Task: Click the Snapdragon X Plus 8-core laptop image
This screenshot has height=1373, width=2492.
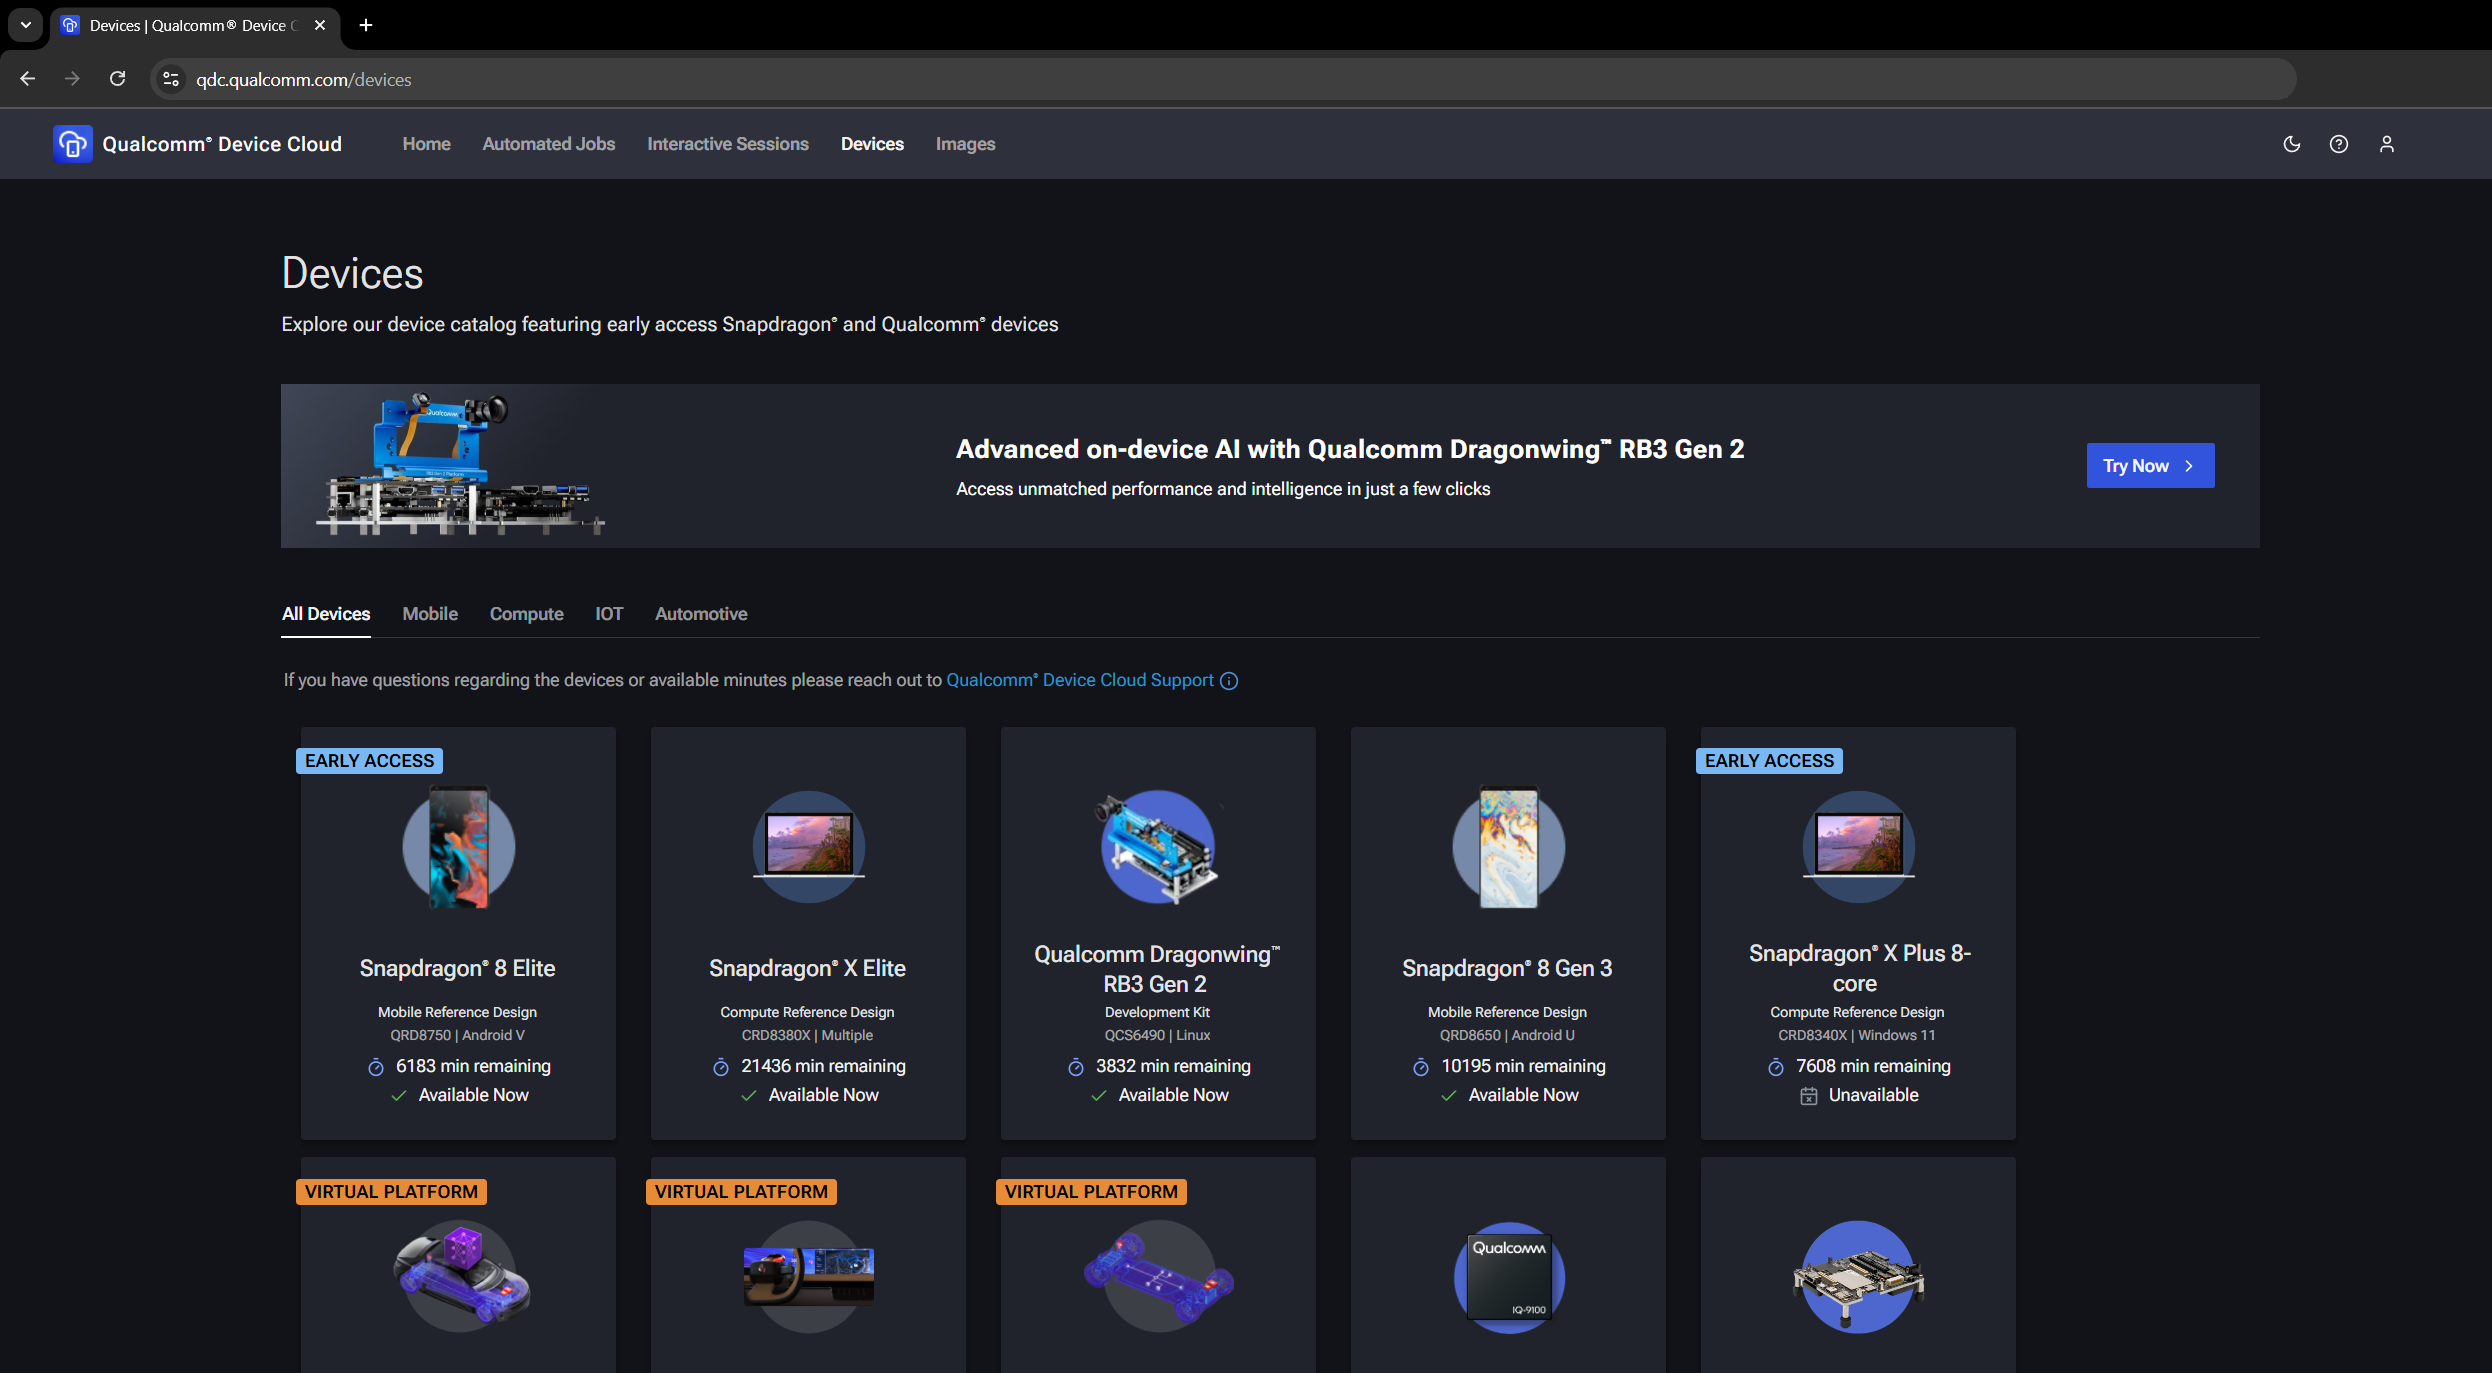Action: tap(1859, 846)
